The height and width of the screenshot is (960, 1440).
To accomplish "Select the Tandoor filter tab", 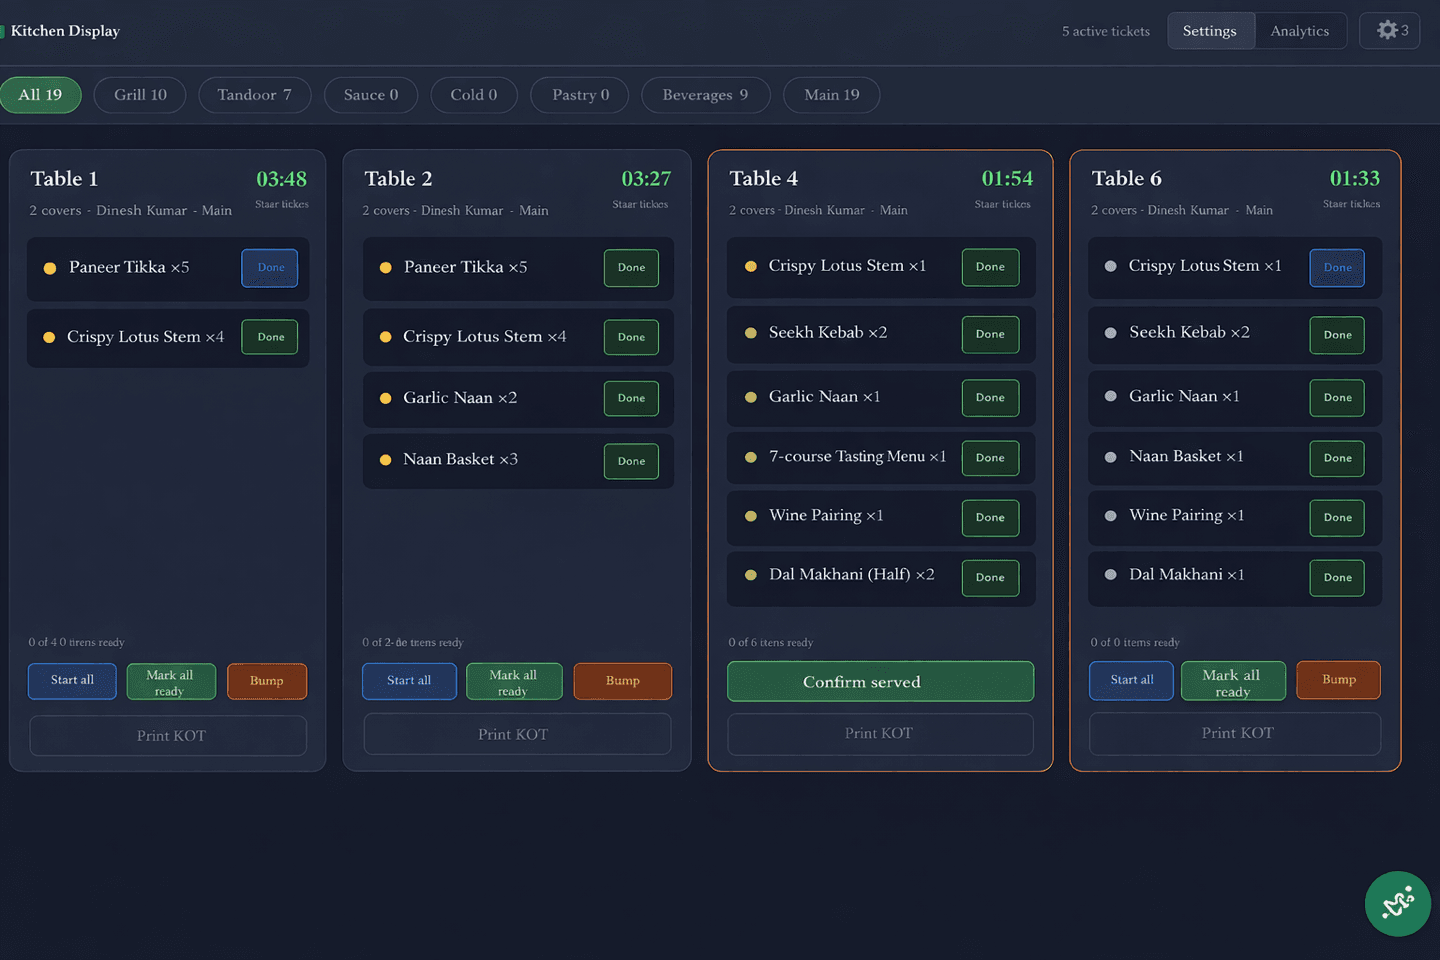I will (x=254, y=94).
